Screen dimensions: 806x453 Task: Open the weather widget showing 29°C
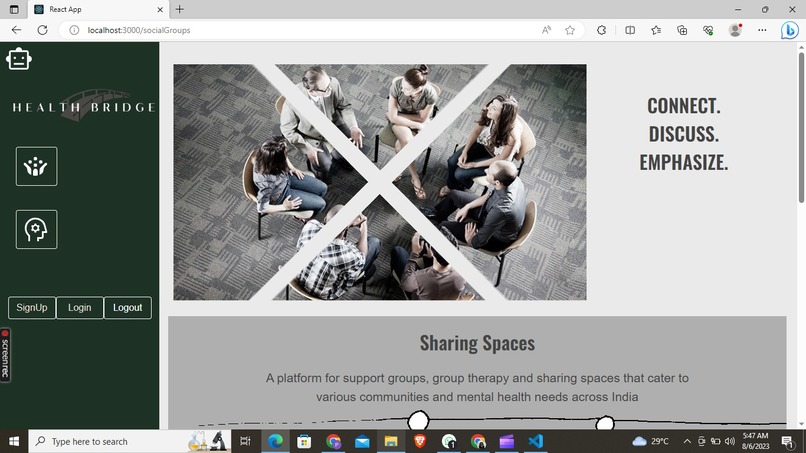(651, 441)
